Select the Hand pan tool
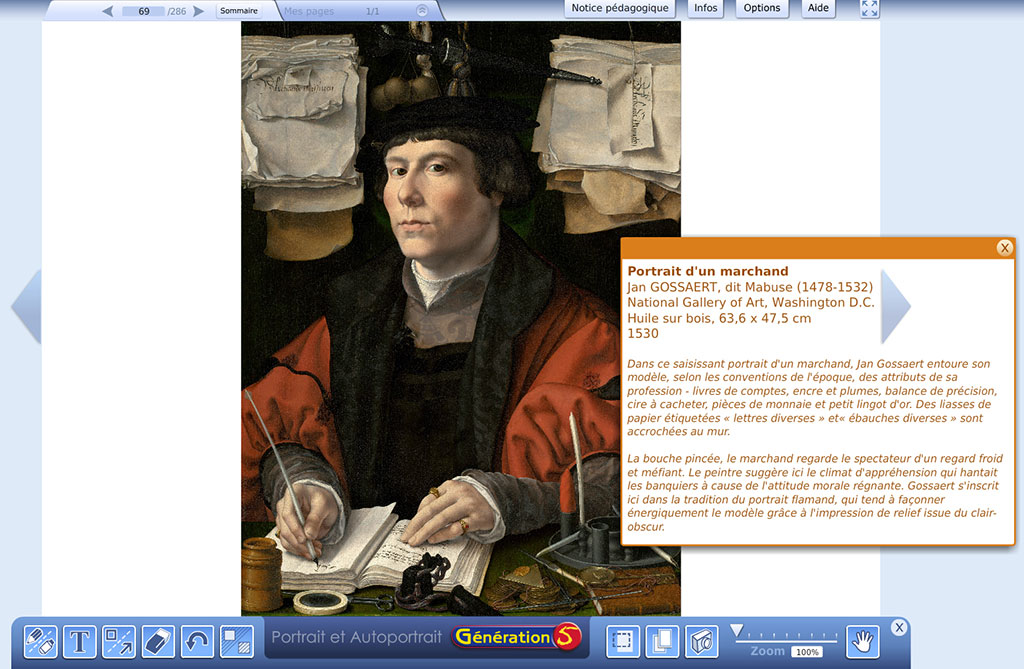Image resolution: width=1024 pixels, height=669 pixels. (862, 642)
